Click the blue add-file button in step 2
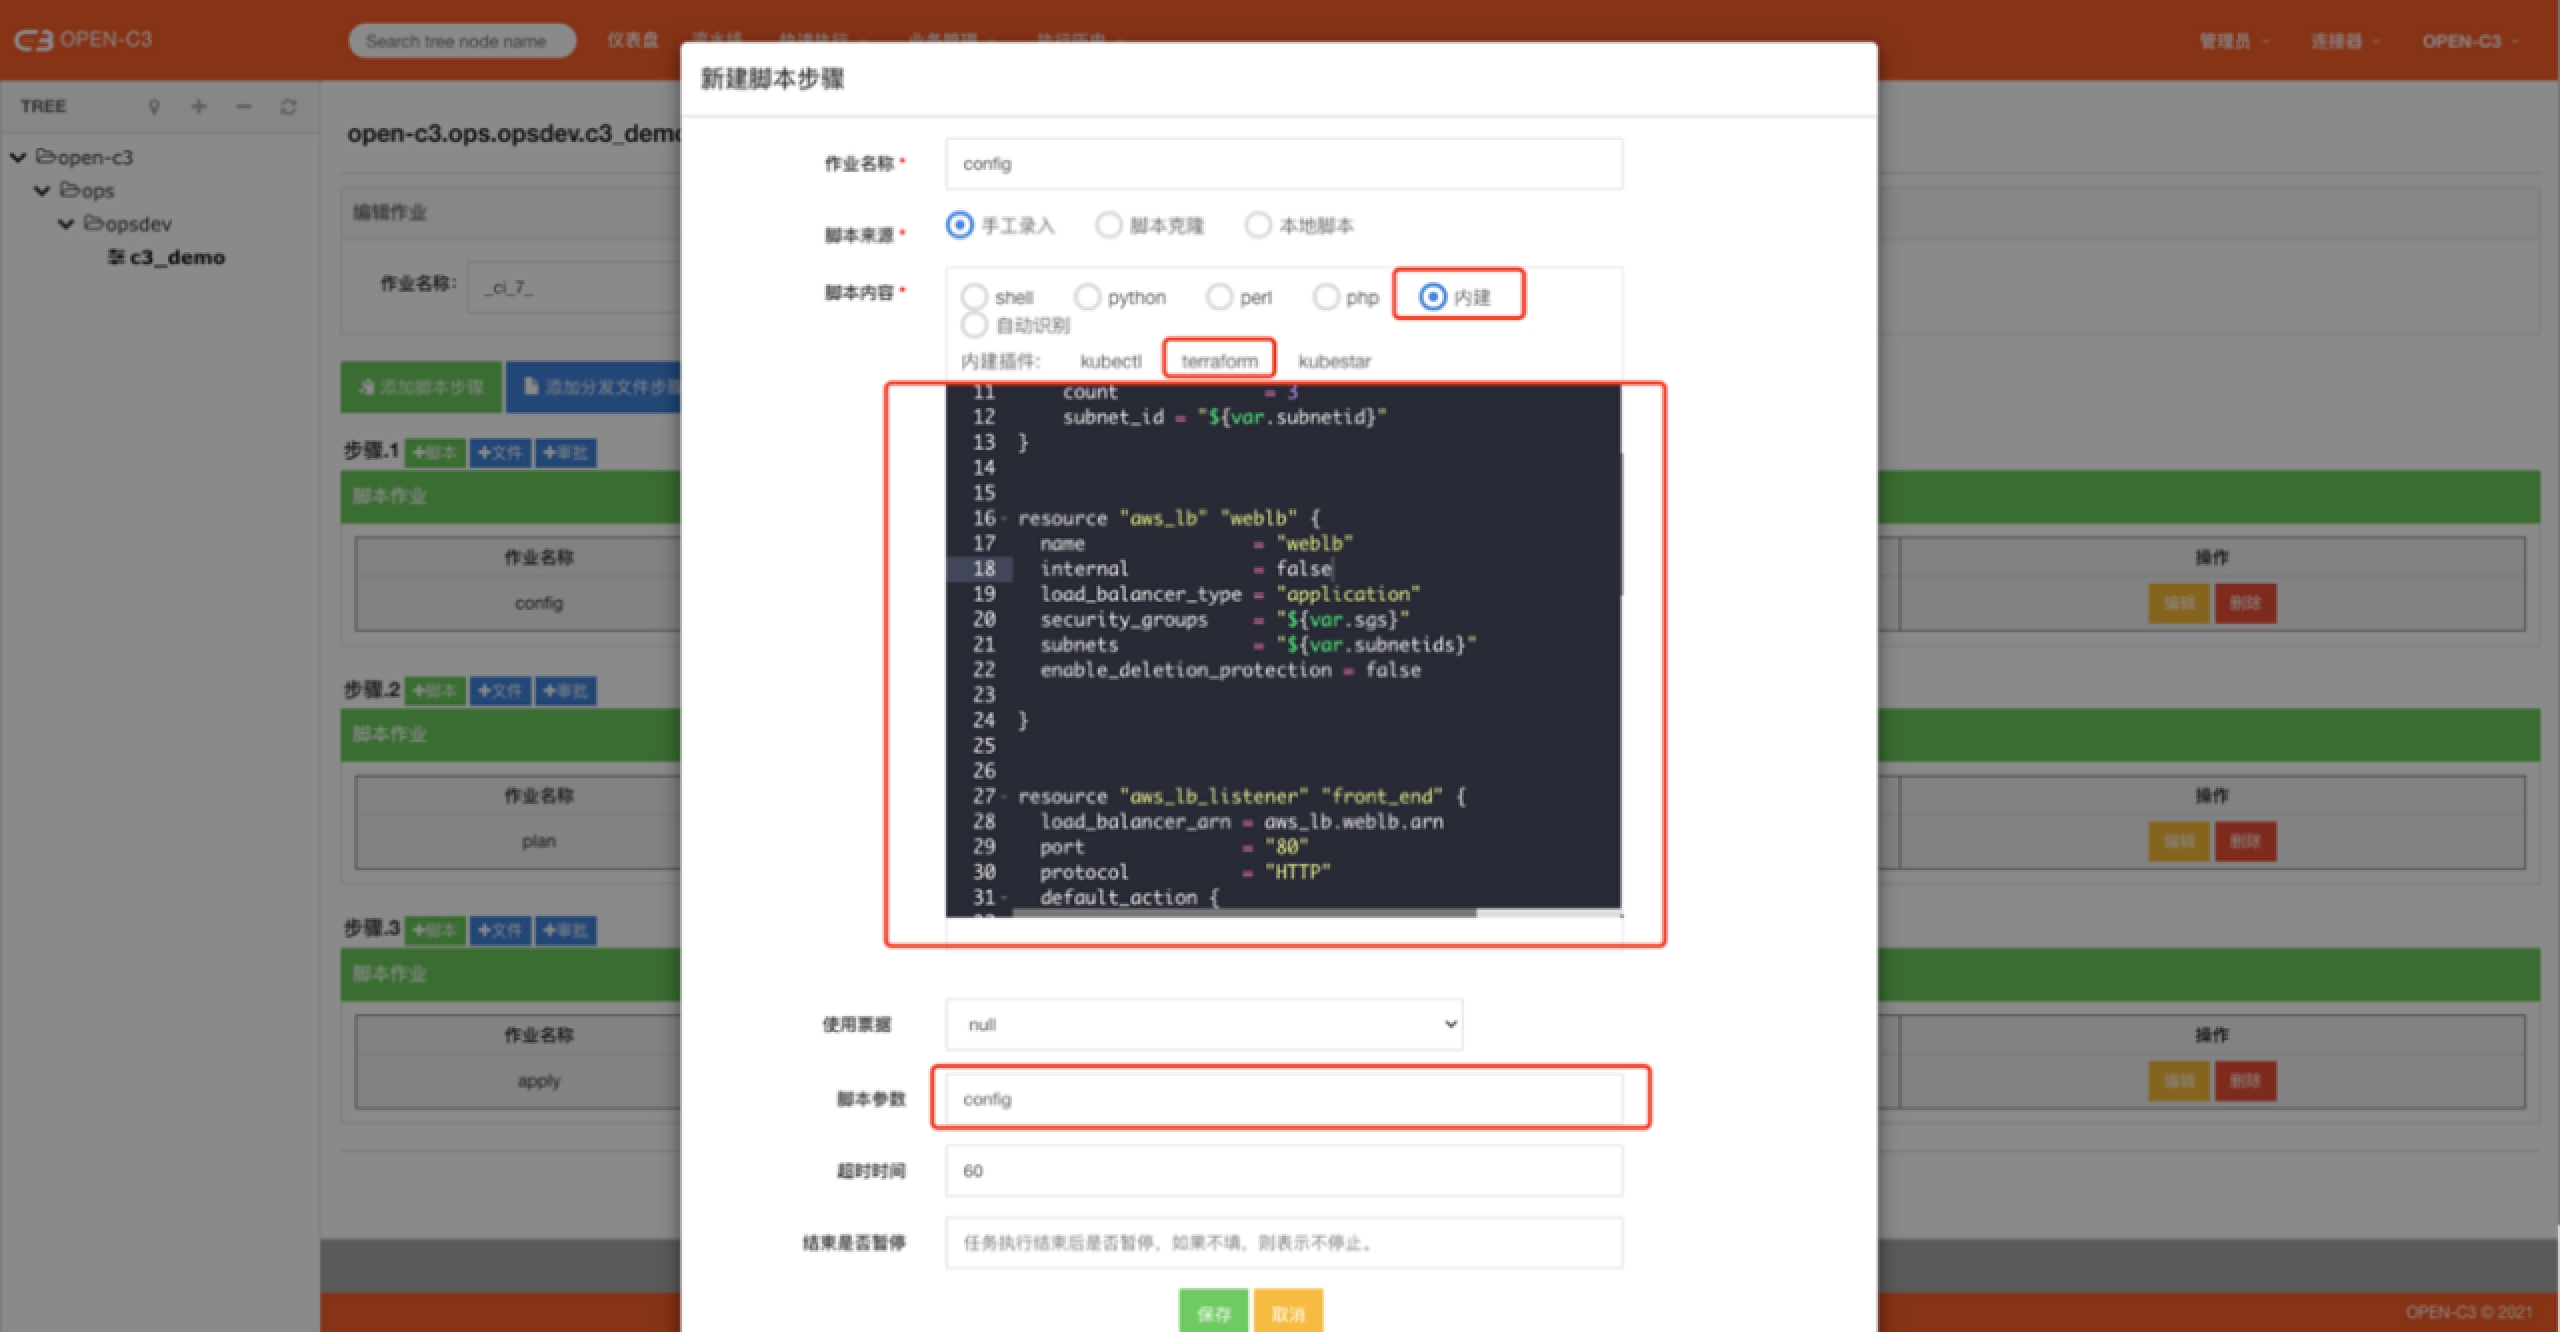 point(500,691)
